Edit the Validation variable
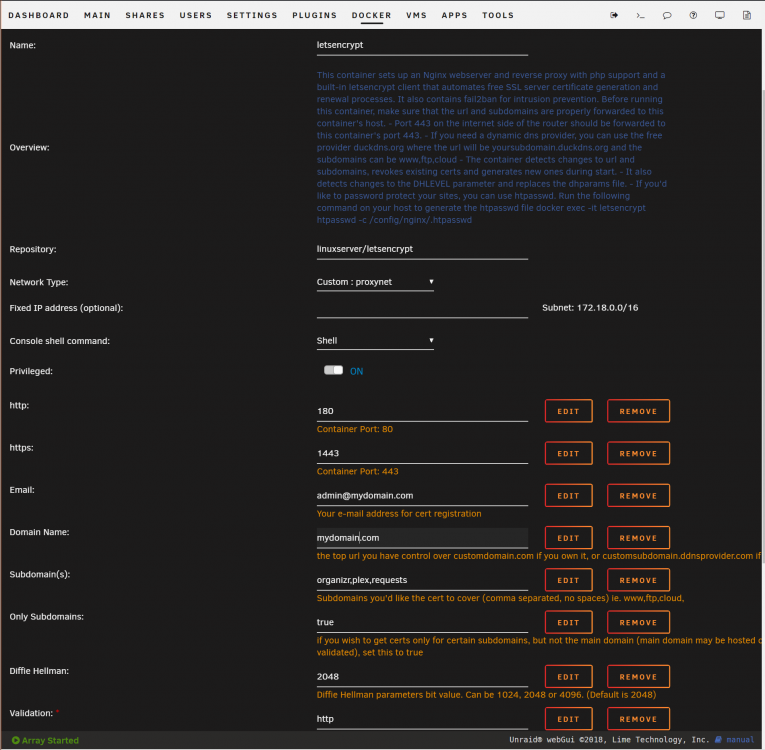Viewport: 765px width, 750px height. pos(568,719)
